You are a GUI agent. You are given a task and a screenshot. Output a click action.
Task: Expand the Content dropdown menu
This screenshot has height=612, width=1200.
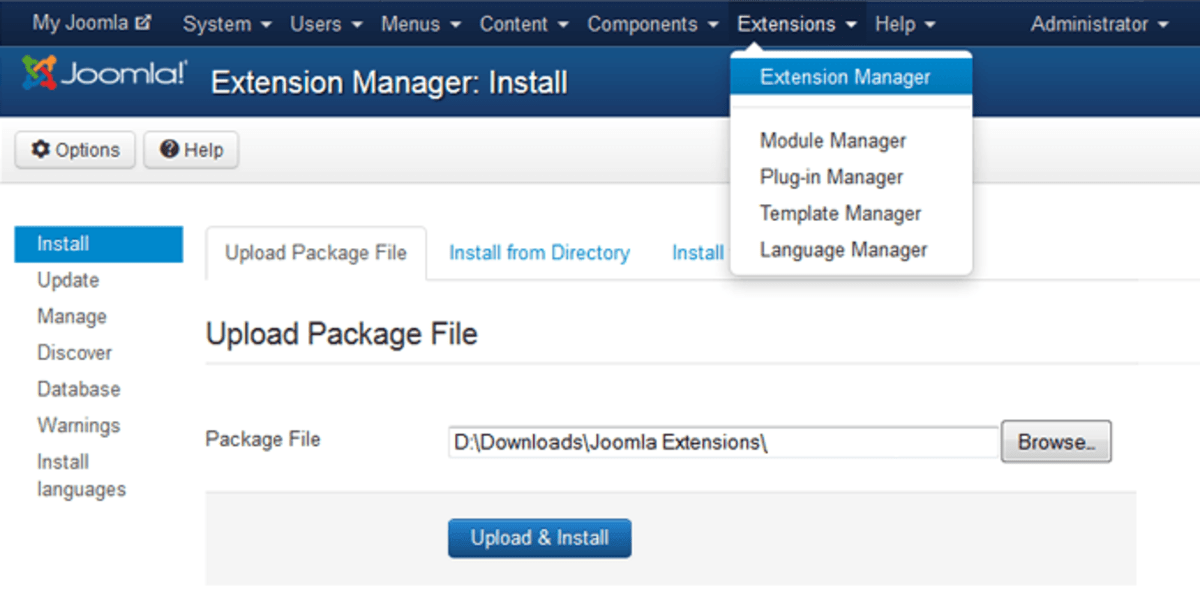(x=524, y=24)
